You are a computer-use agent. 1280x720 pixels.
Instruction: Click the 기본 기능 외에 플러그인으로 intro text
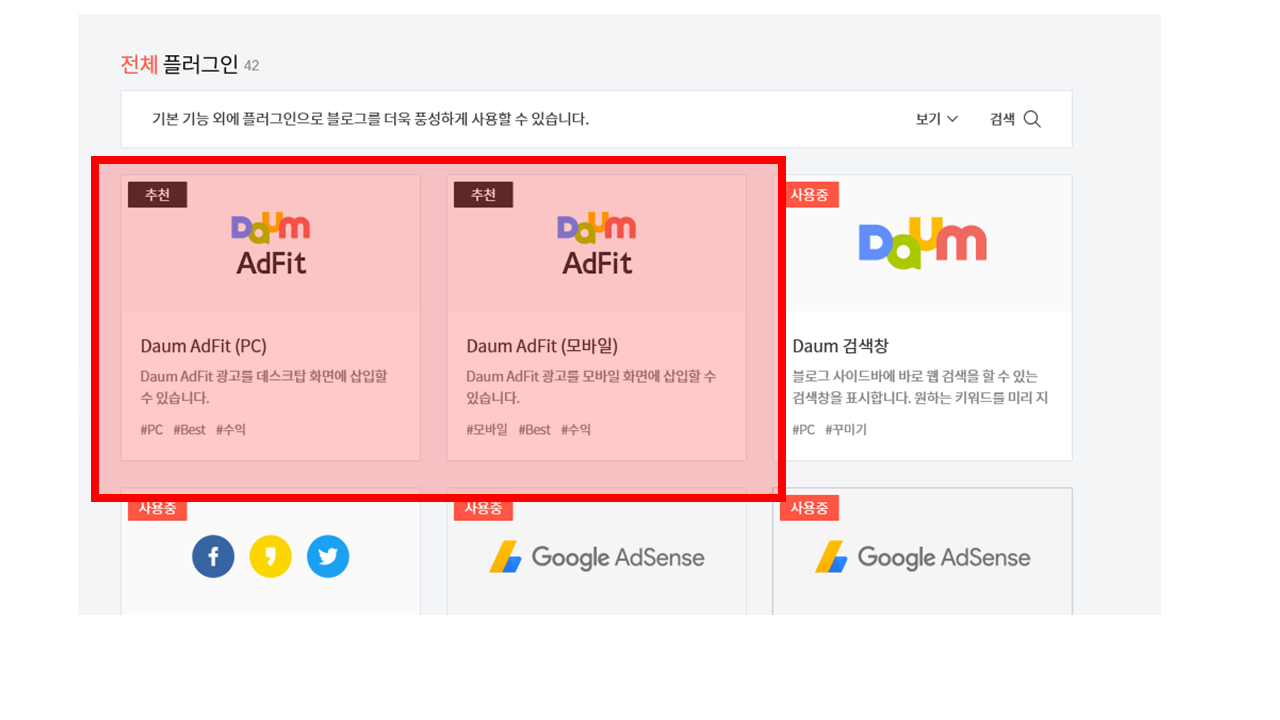point(370,119)
